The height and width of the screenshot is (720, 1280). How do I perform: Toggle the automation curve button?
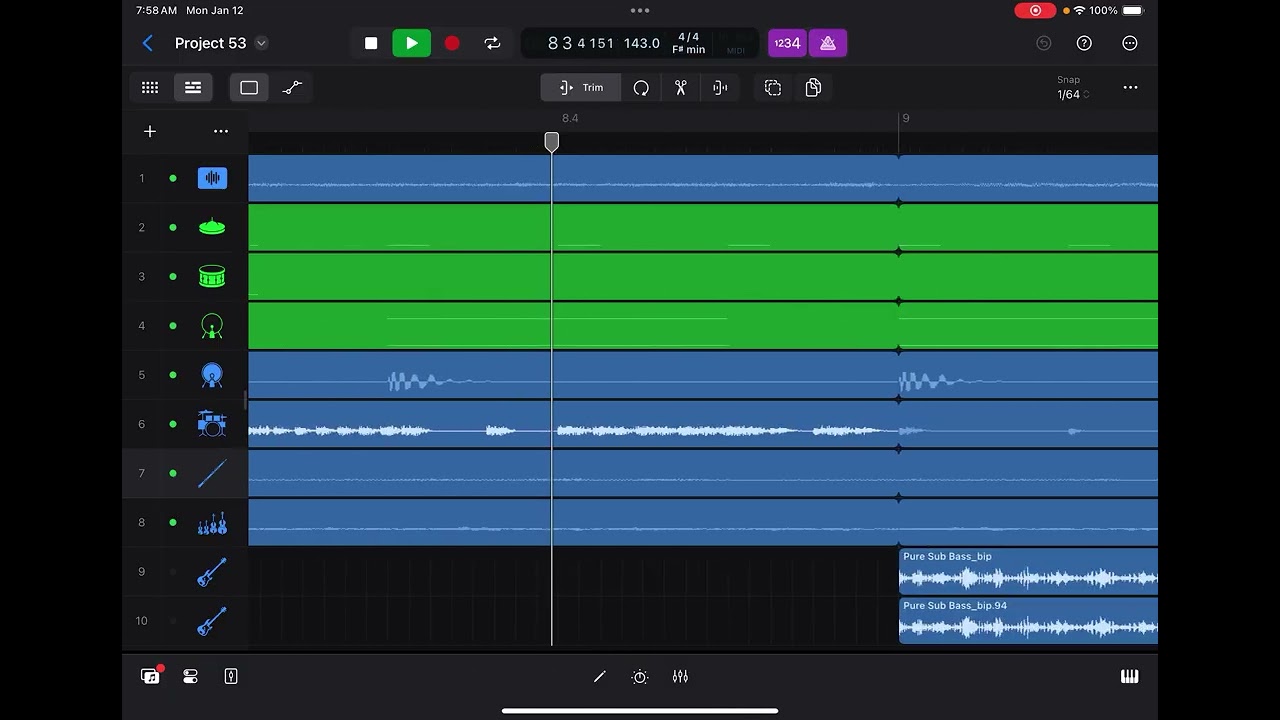click(292, 88)
